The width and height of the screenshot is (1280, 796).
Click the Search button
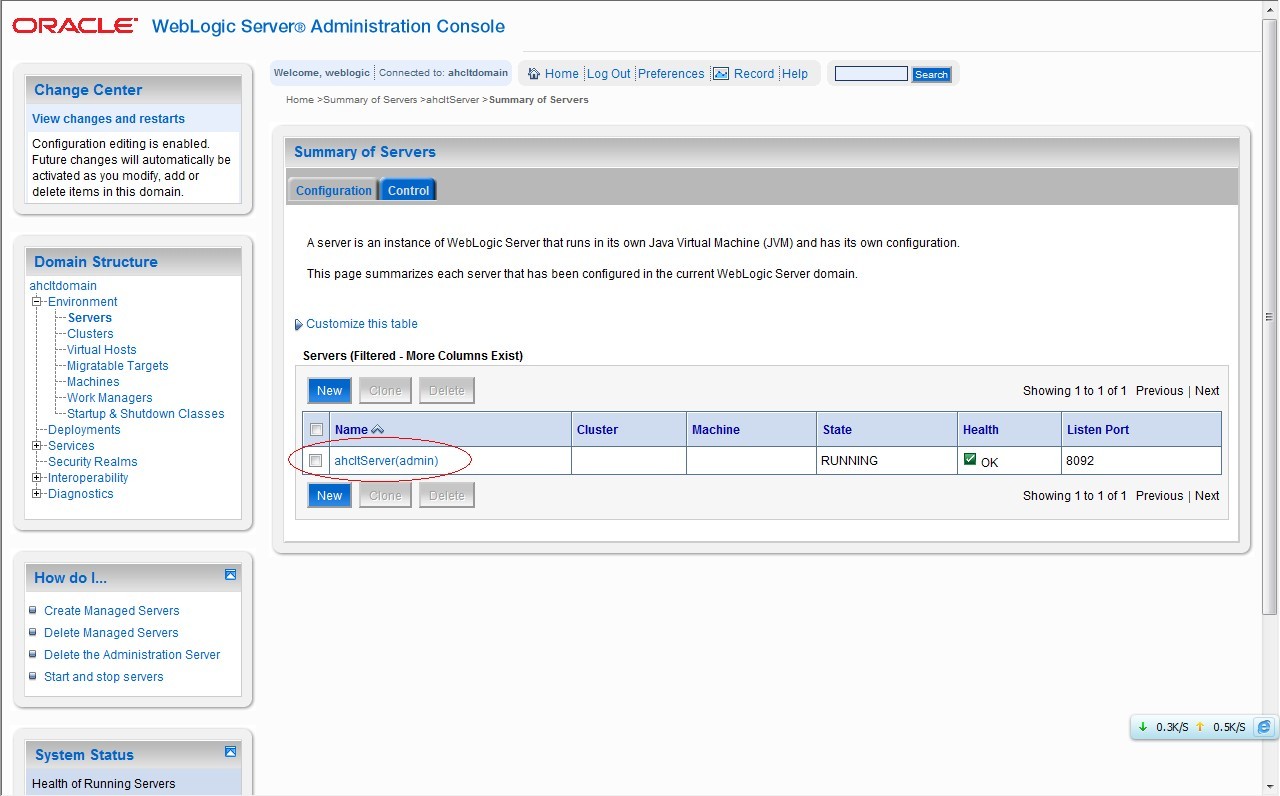point(931,74)
